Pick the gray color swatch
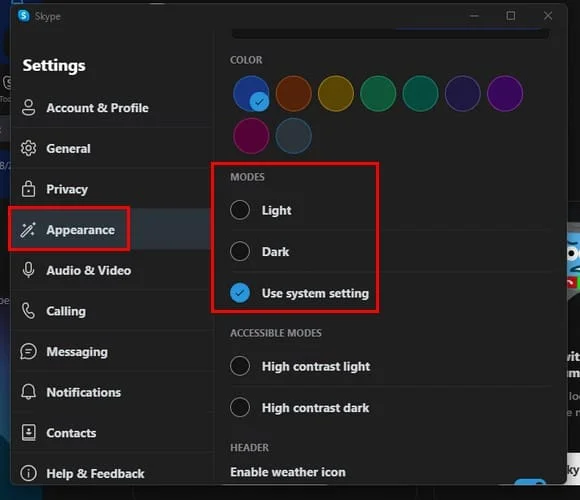The height and width of the screenshot is (500, 580). pyautogui.click(x=293, y=136)
